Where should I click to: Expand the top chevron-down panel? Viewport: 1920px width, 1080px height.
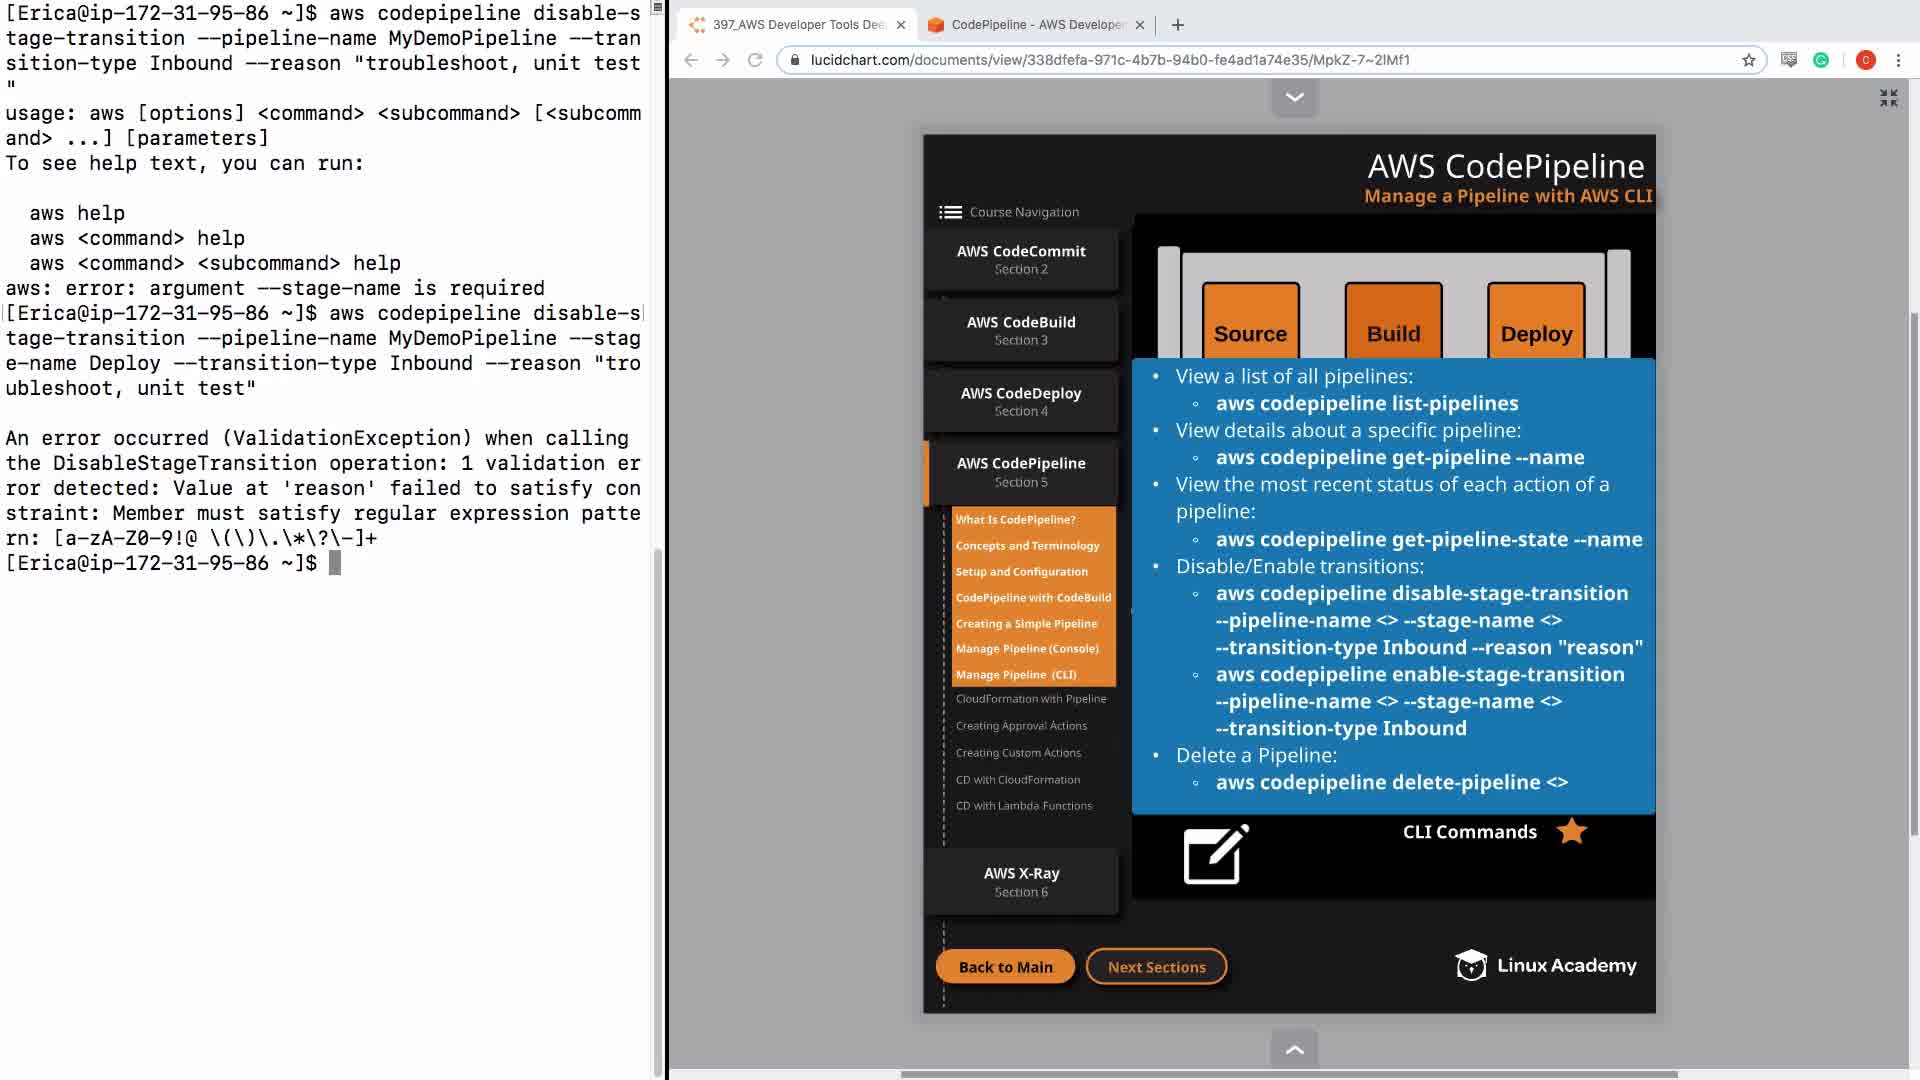[1294, 97]
